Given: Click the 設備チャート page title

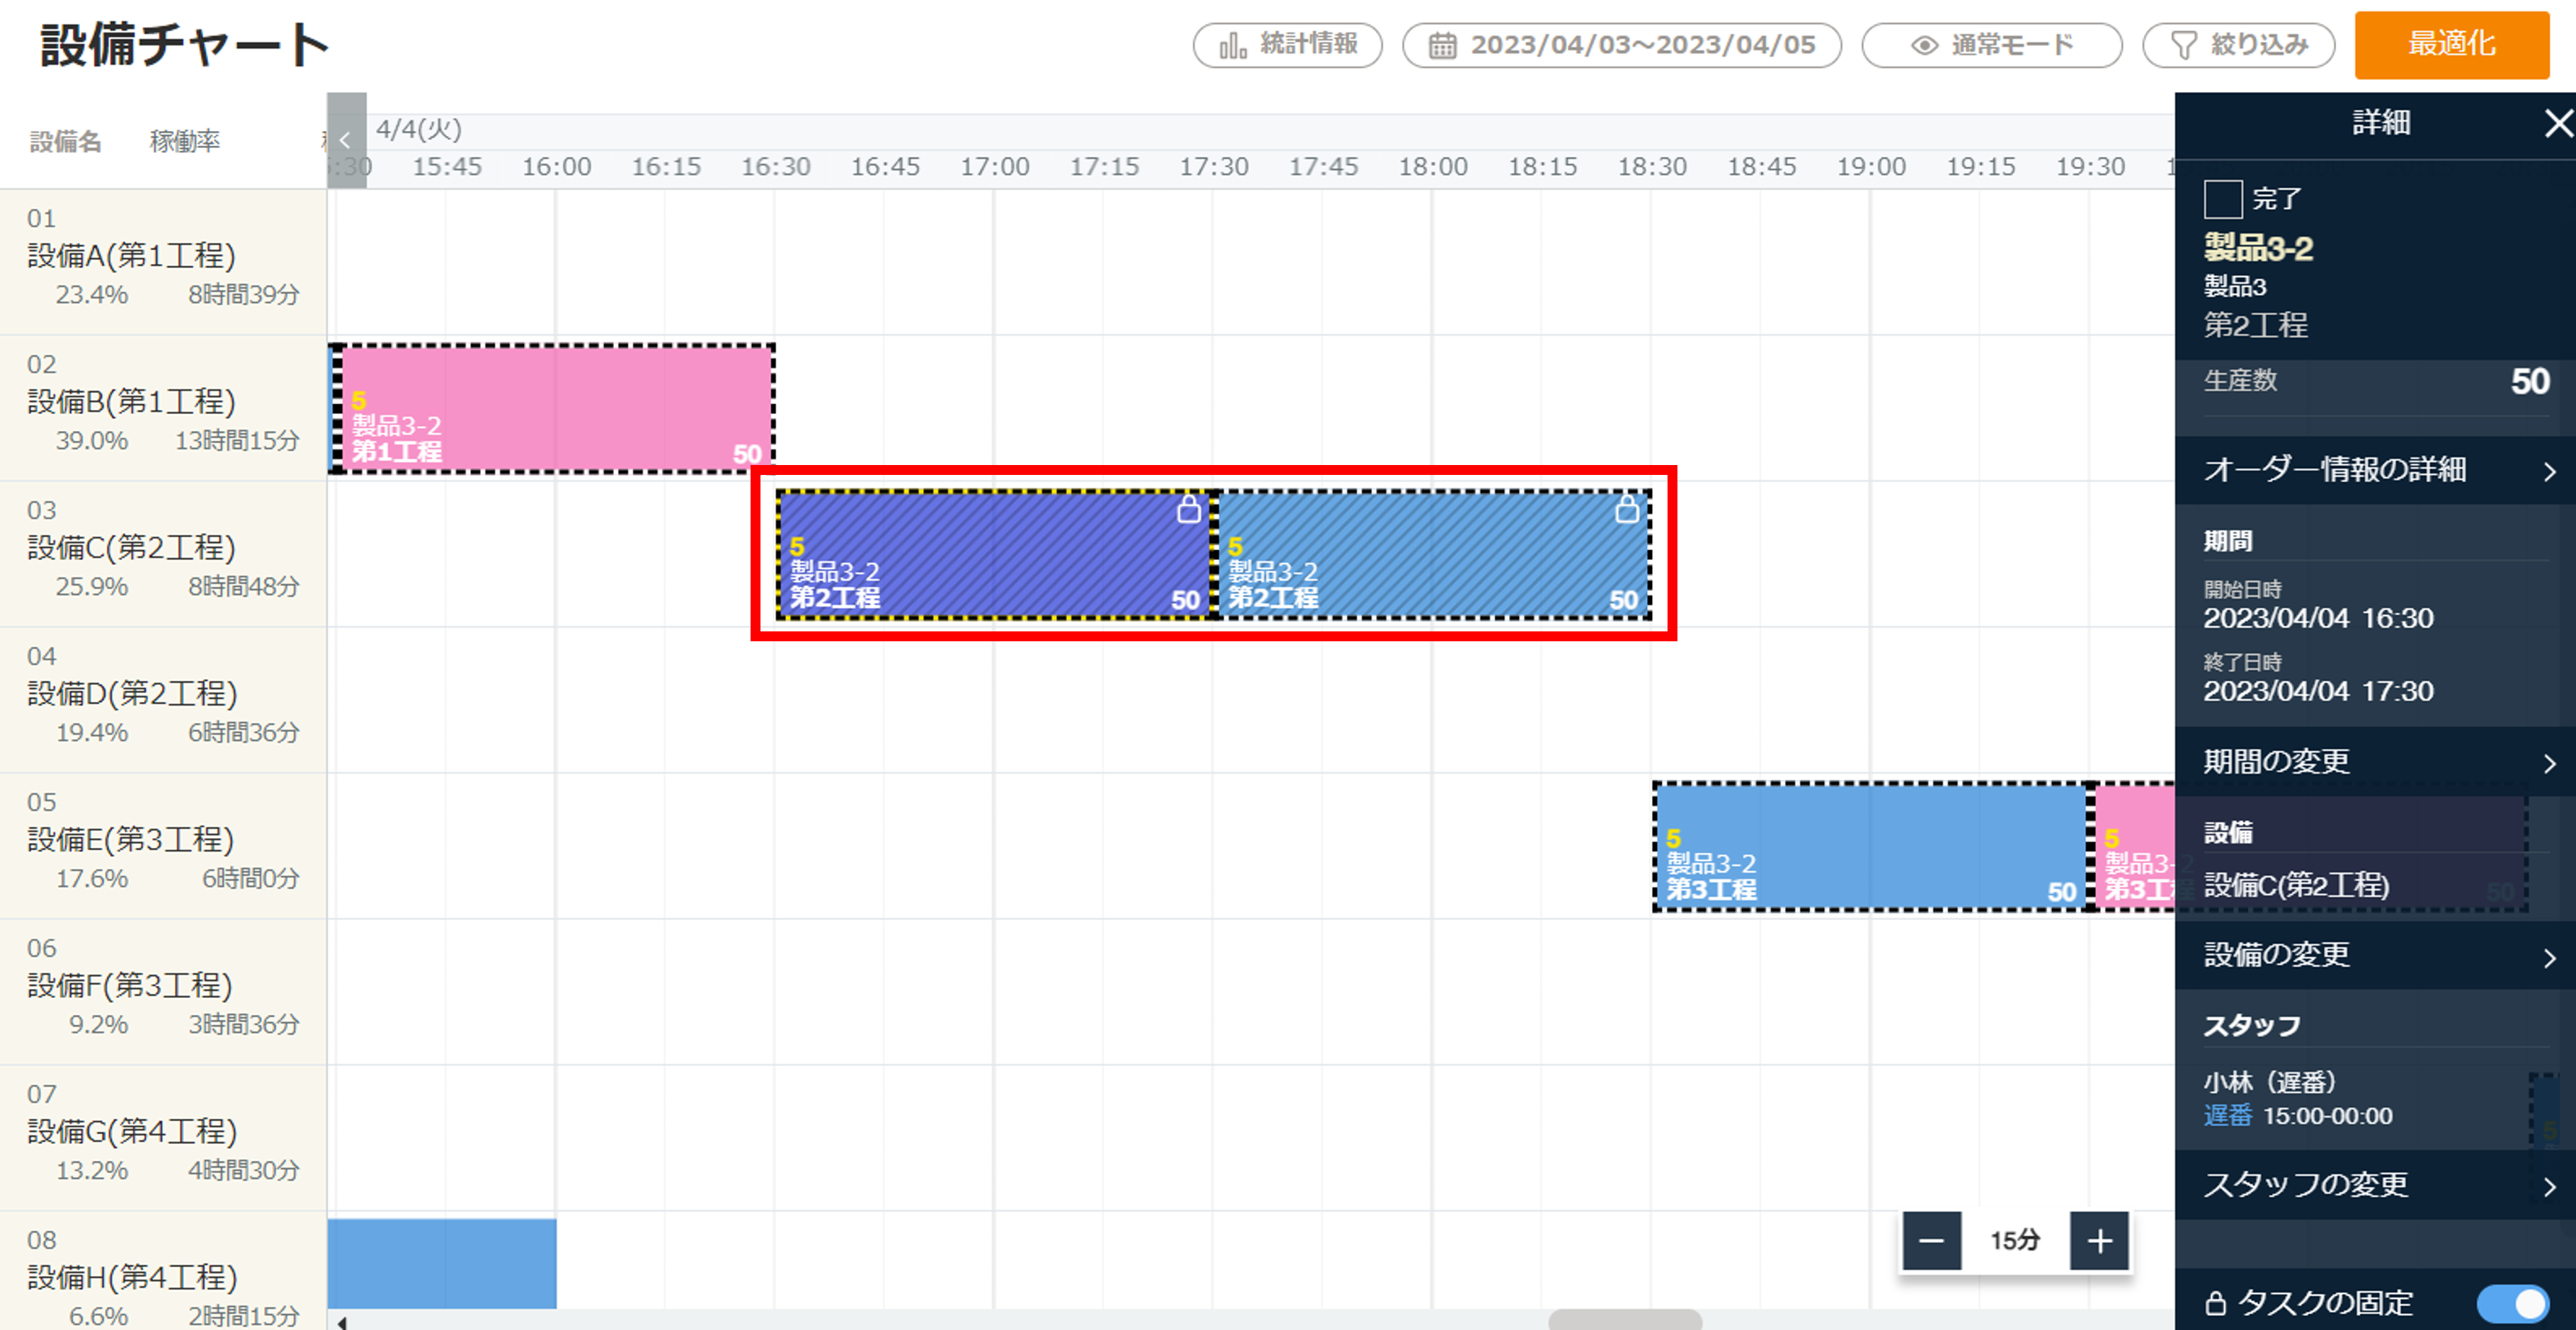Looking at the screenshot, I should [x=185, y=45].
